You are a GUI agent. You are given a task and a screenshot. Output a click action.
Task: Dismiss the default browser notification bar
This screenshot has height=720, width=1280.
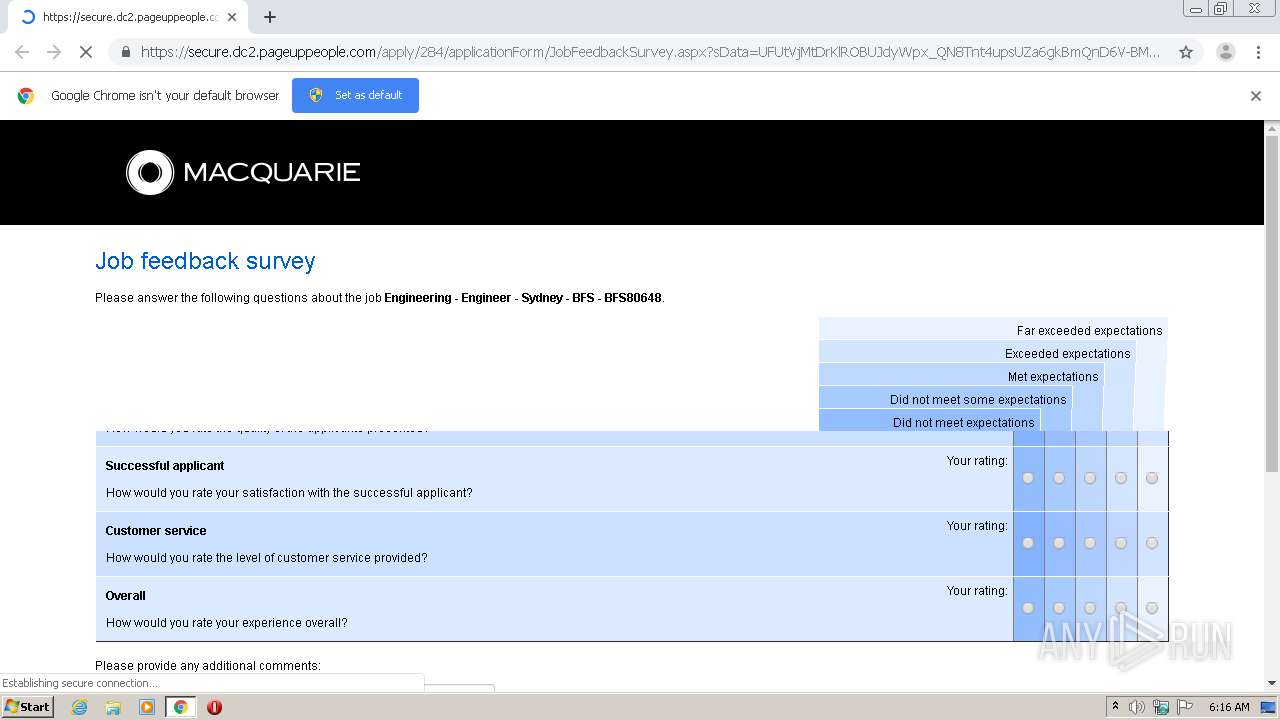pyautogui.click(x=1256, y=96)
